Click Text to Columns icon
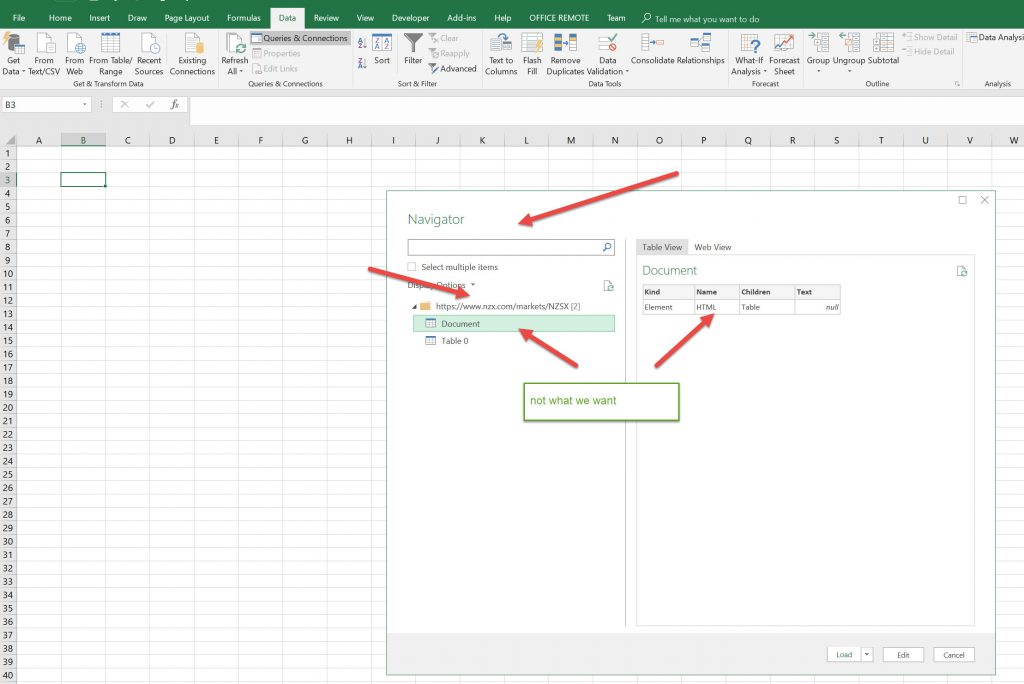The width and height of the screenshot is (1024, 684). 501,44
